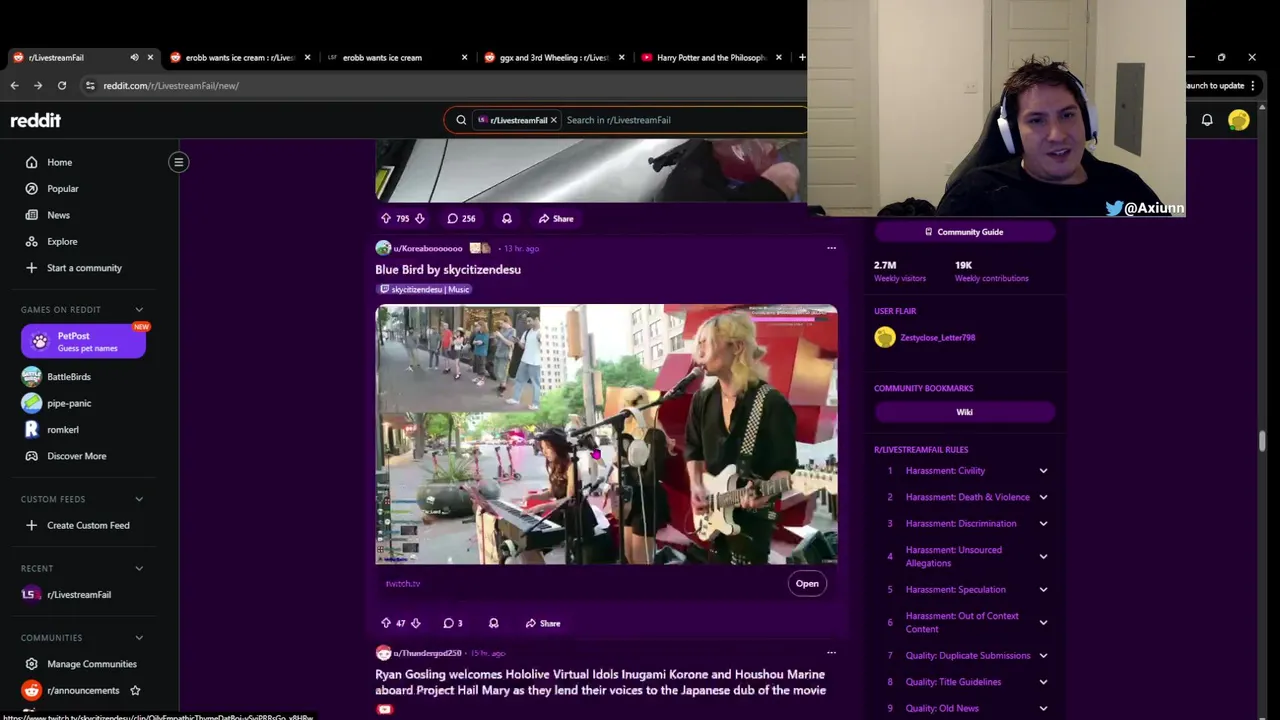Open Ryan Gosling Hololive post title
Viewport: 1280px width, 720px height.
(x=600, y=682)
